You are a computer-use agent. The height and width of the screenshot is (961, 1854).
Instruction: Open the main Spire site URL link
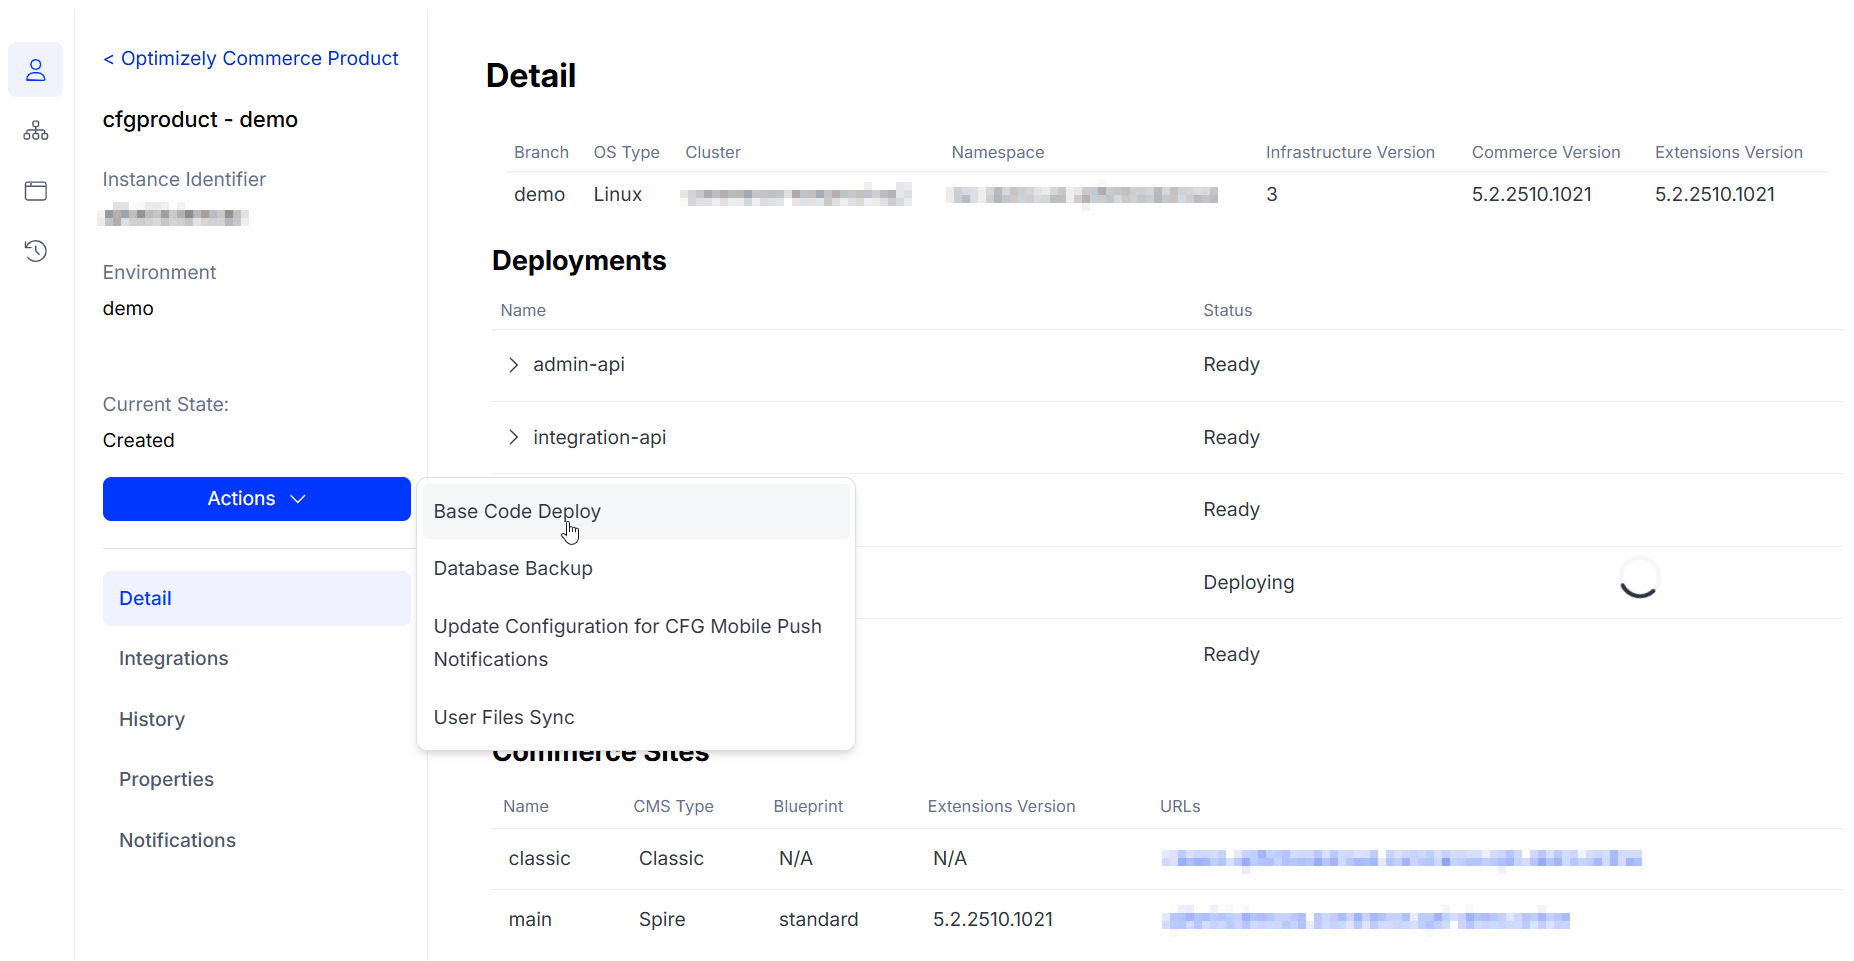tap(1365, 920)
